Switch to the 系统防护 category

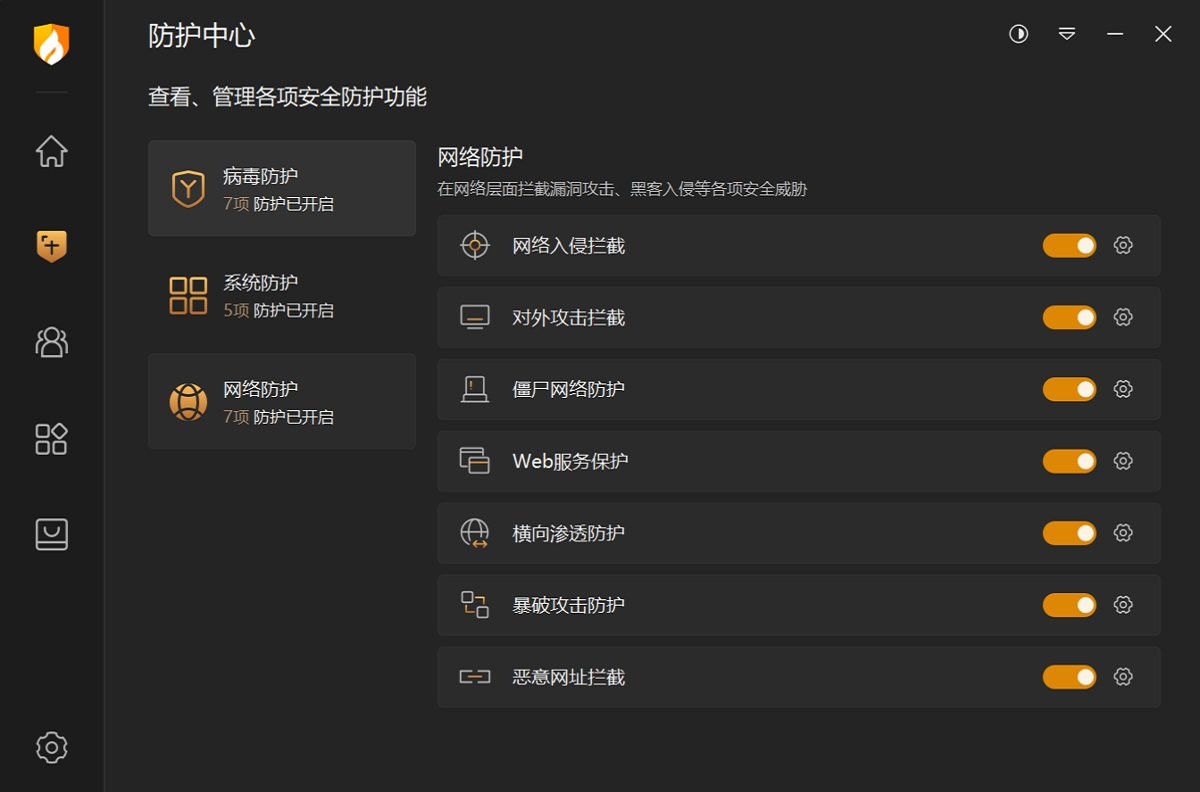[282, 295]
